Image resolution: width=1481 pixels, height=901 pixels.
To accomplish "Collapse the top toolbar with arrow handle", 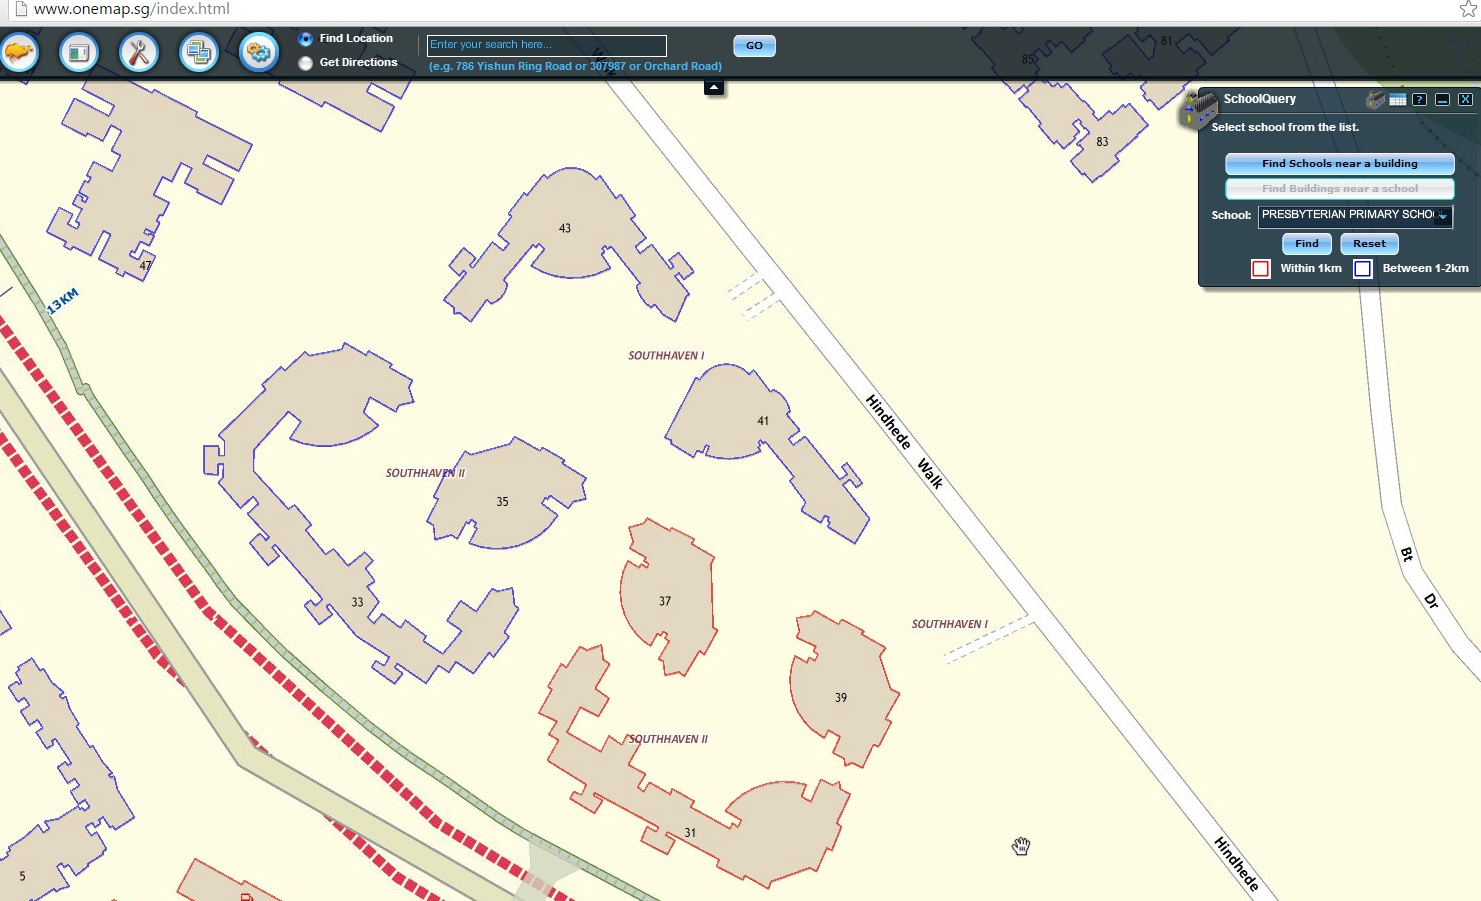I will [x=714, y=88].
